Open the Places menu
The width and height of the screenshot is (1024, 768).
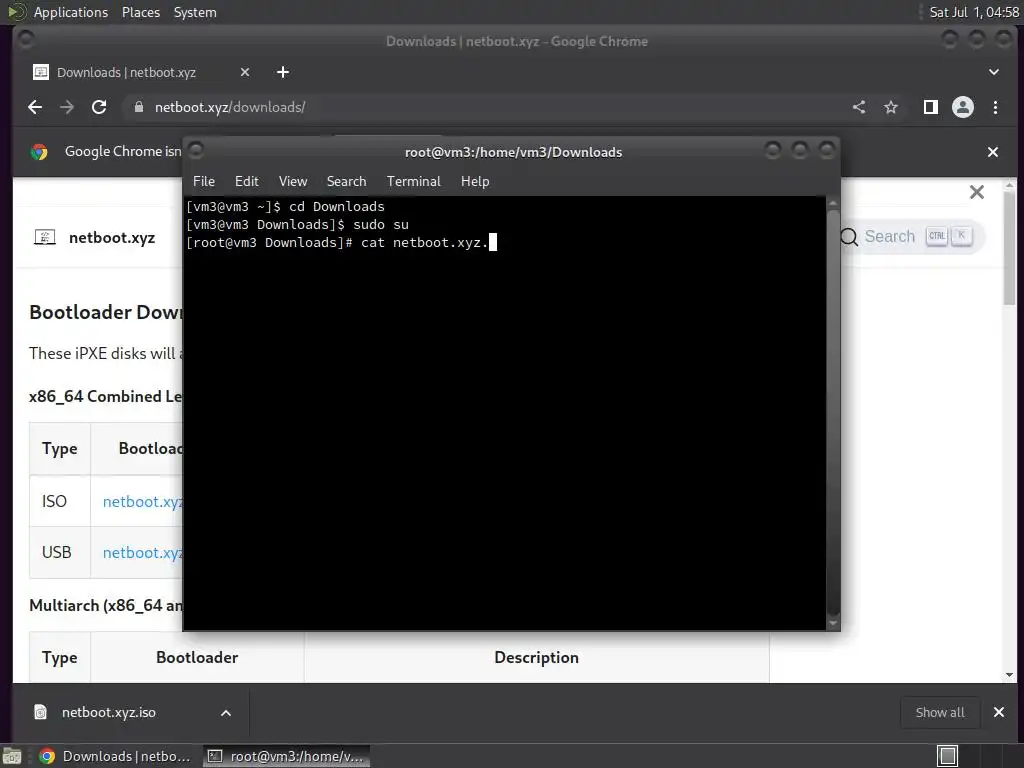(141, 12)
